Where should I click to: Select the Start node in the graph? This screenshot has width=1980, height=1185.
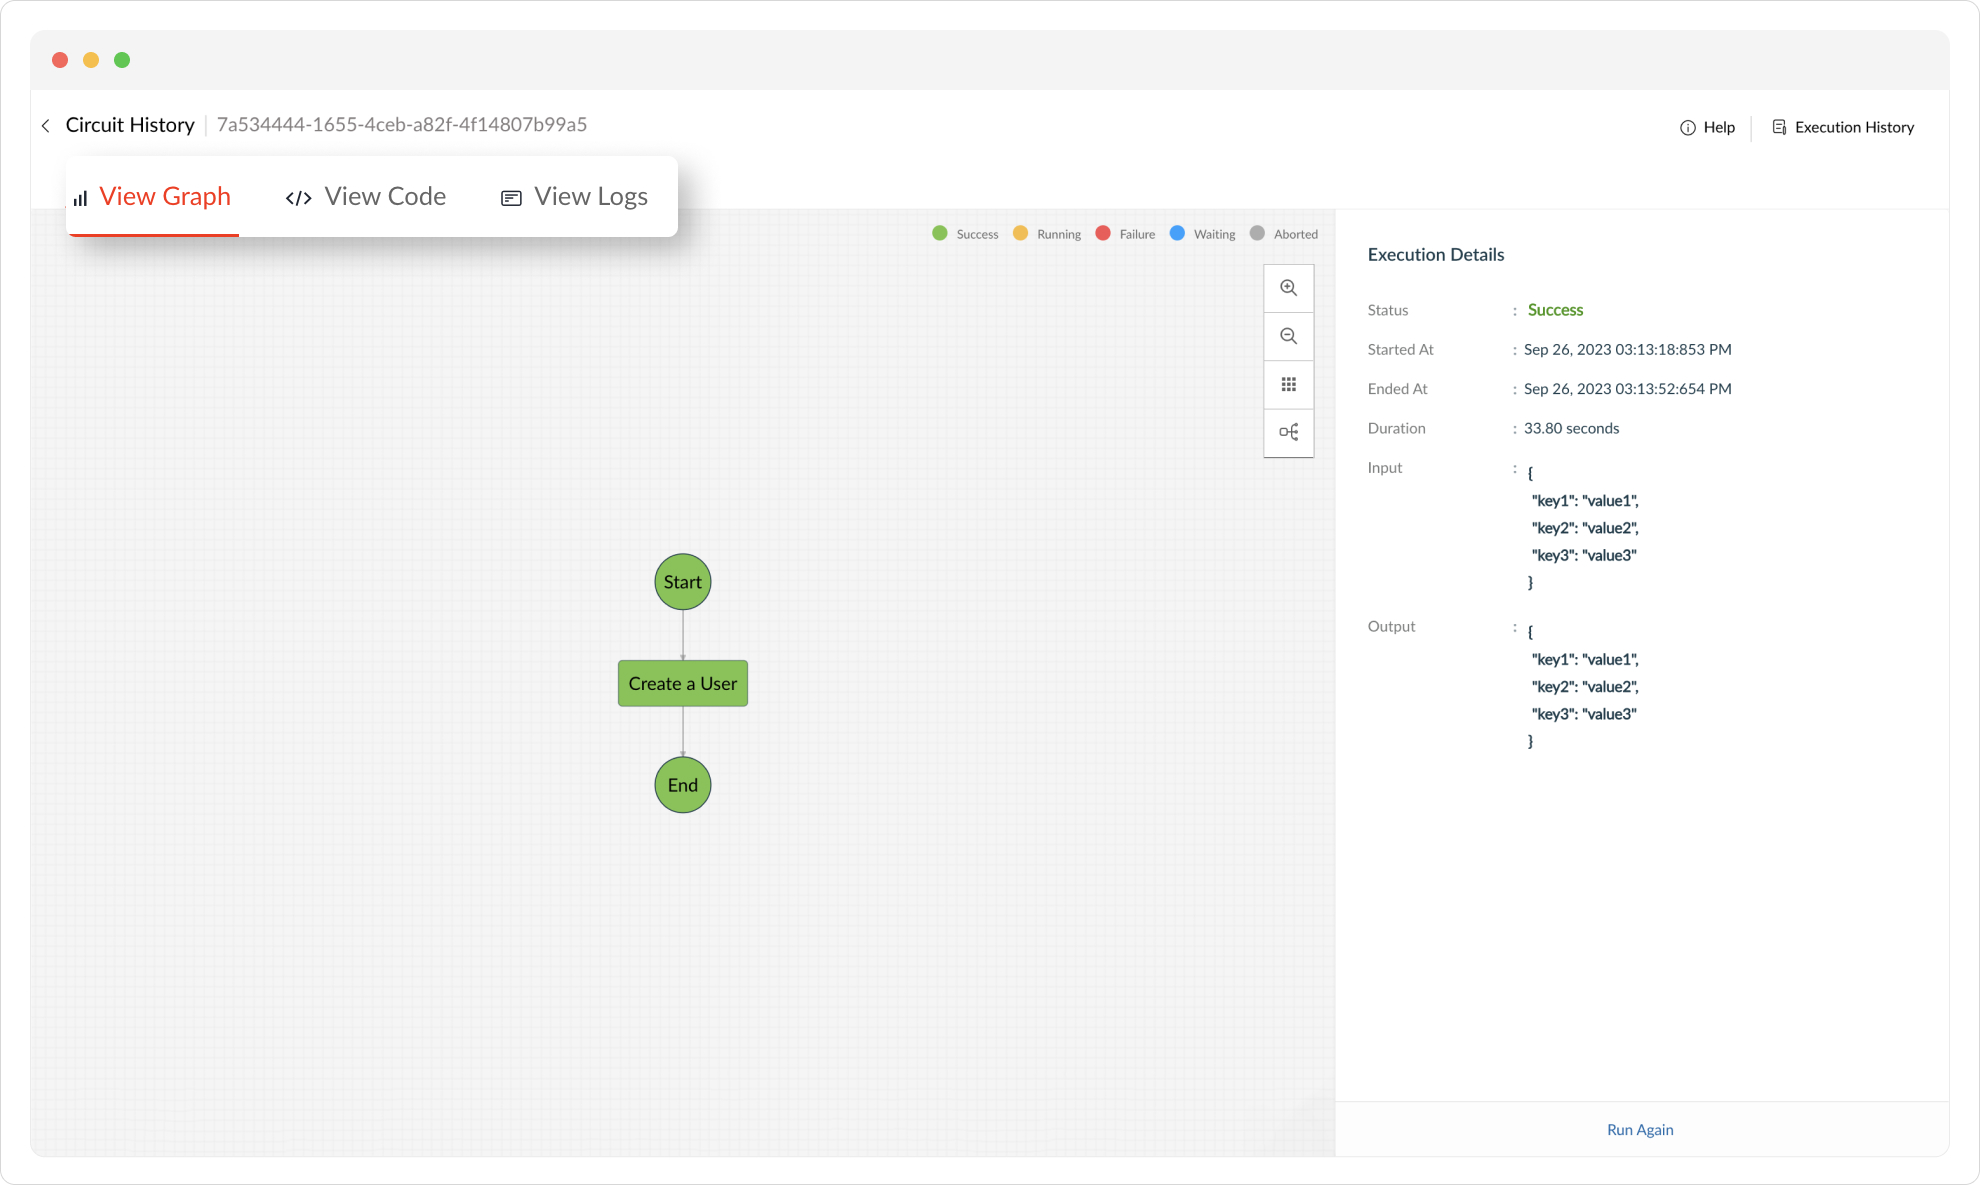tap(682, 582)
